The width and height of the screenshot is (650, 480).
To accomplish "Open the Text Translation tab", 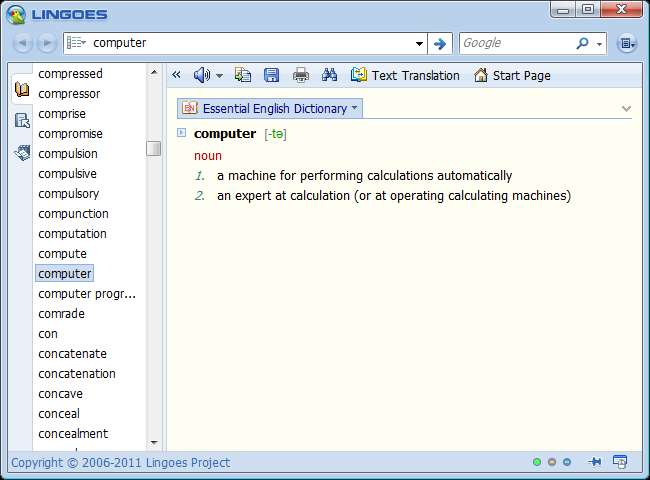I will (x=405, y=75).
